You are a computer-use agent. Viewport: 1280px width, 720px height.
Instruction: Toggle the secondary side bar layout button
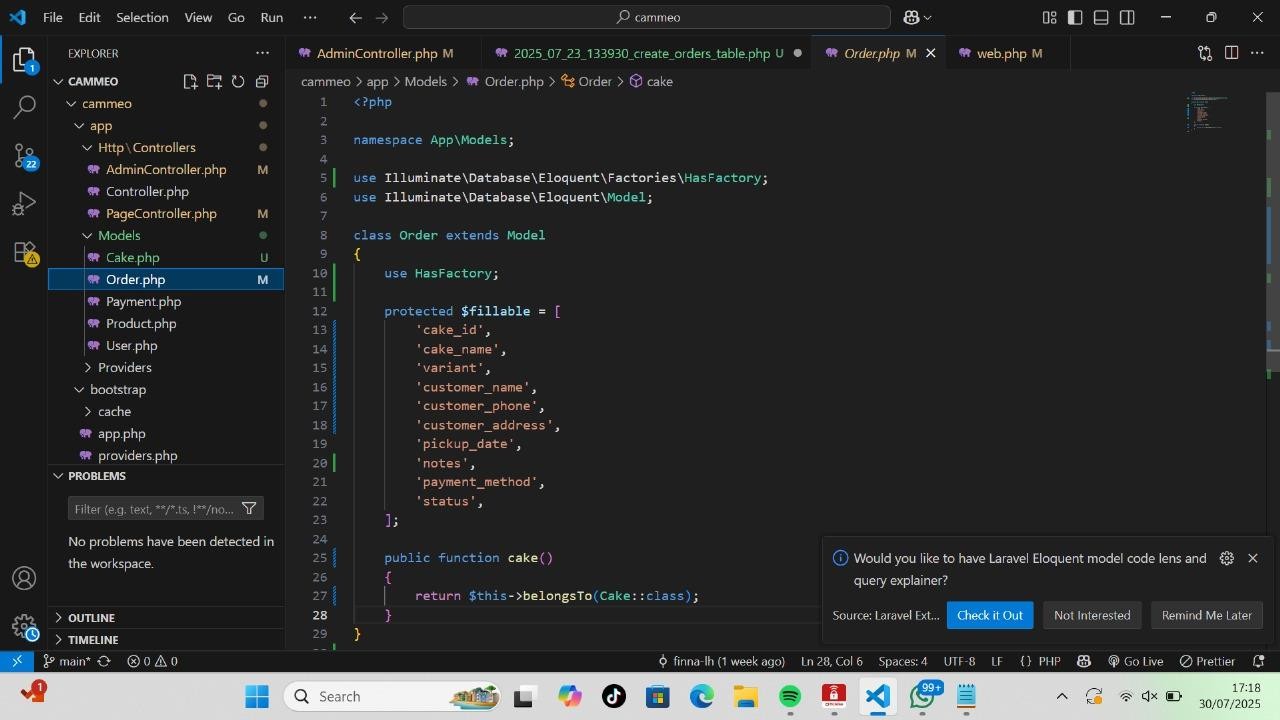click(1127, 18)
